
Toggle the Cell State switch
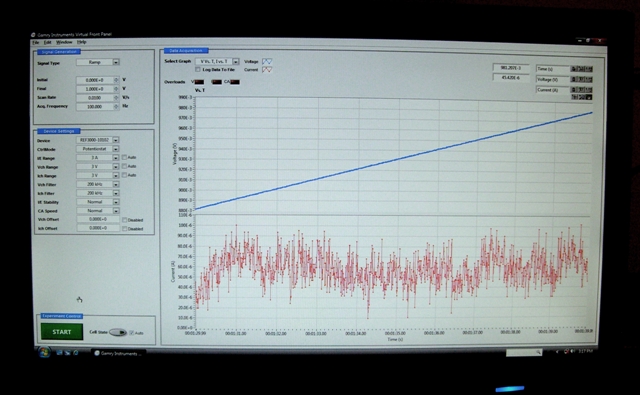118,333
